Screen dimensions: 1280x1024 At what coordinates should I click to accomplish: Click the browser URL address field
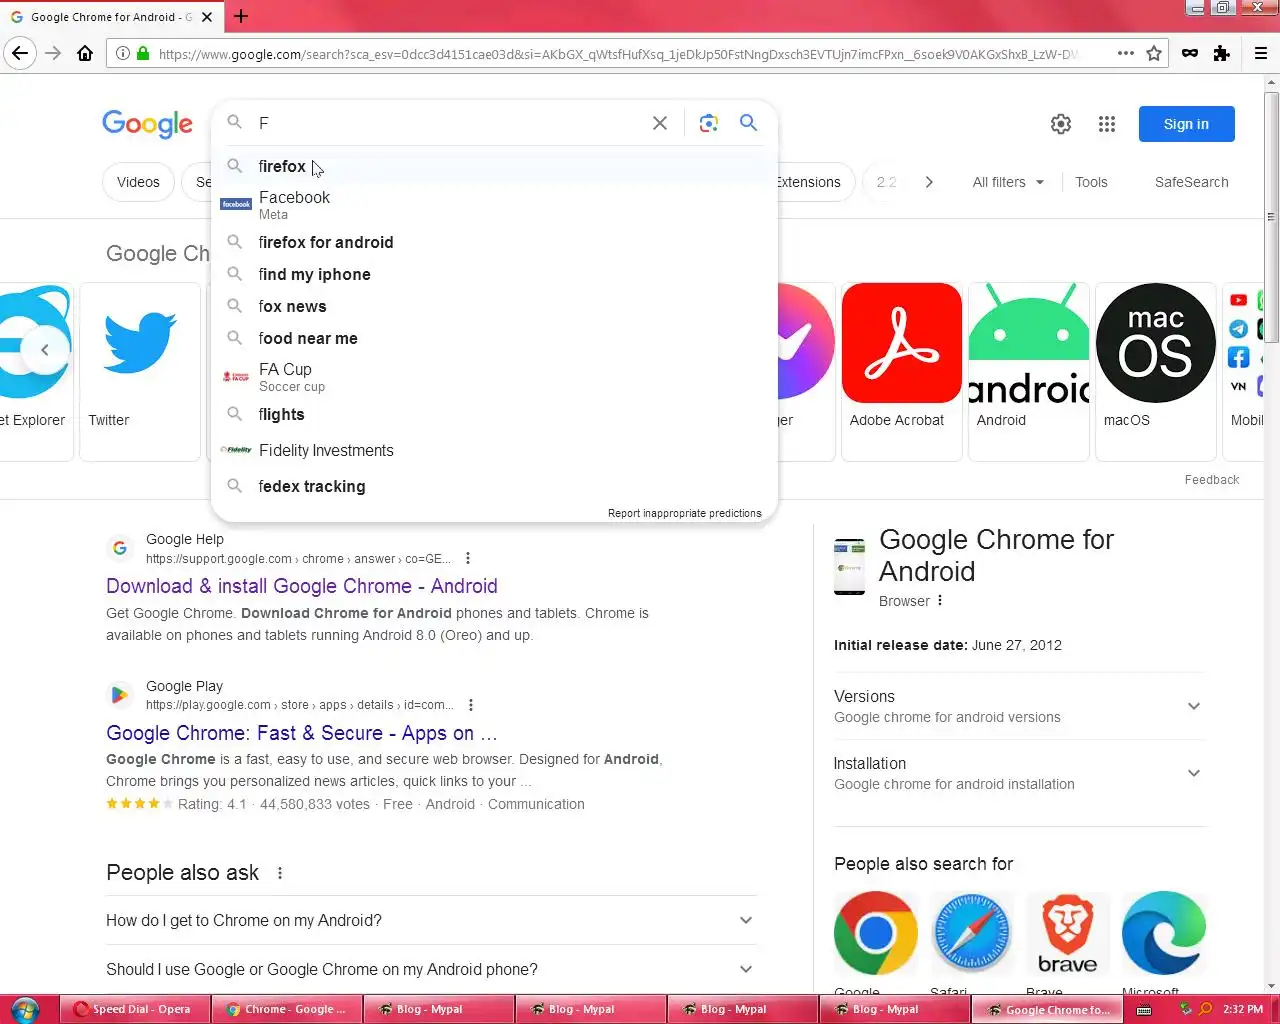pyautogui.click(x=618, y=54)
